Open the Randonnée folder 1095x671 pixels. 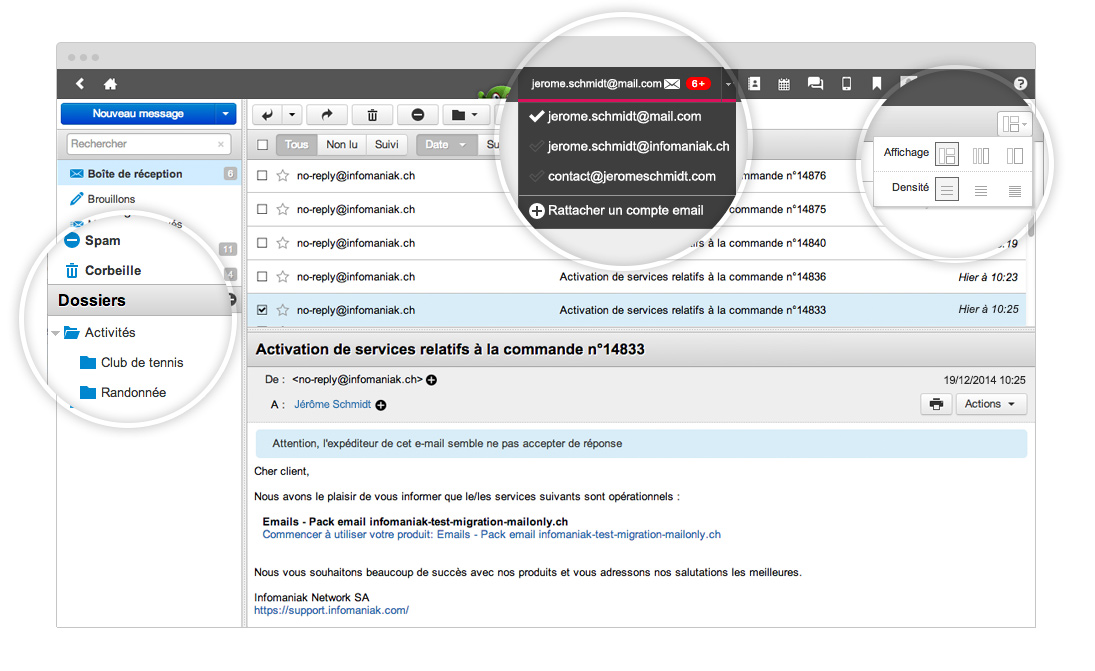coord(133,392)
